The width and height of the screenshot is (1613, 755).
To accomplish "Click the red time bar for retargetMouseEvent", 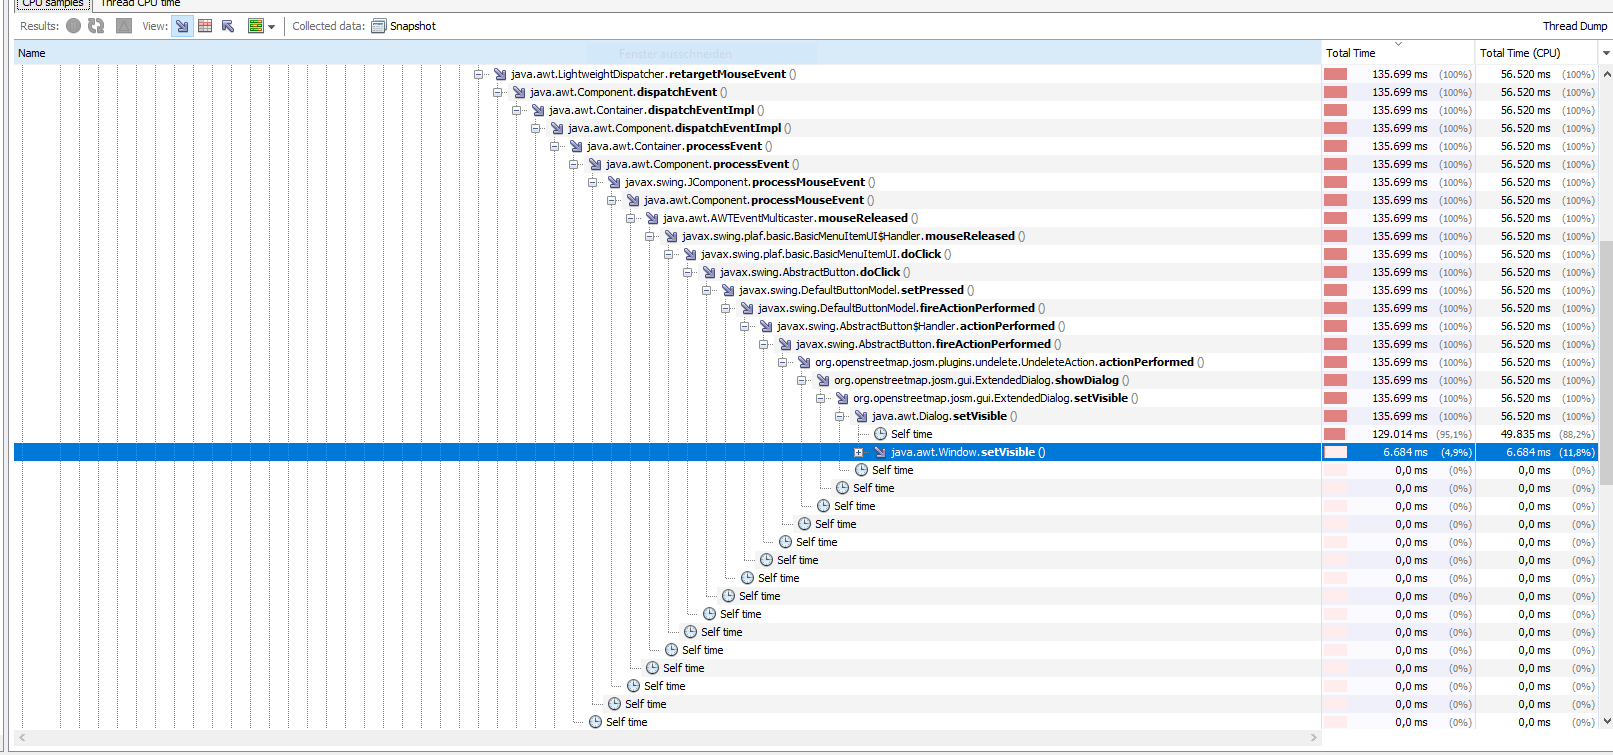I will click(x=1335, y=74).
